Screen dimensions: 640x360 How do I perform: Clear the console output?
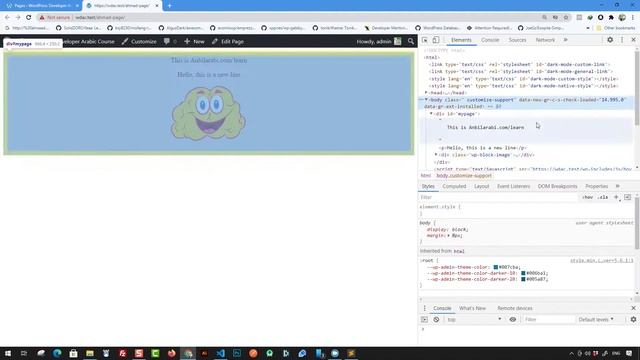[436, 320]
